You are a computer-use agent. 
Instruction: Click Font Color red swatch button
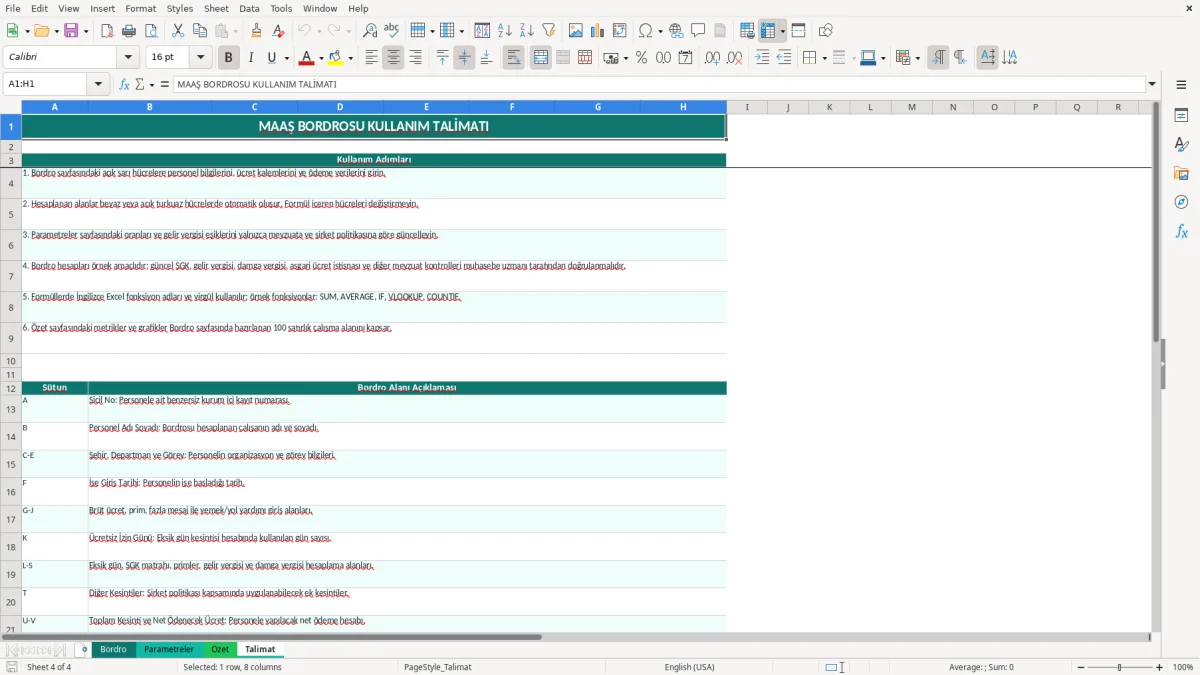(308, 58)
